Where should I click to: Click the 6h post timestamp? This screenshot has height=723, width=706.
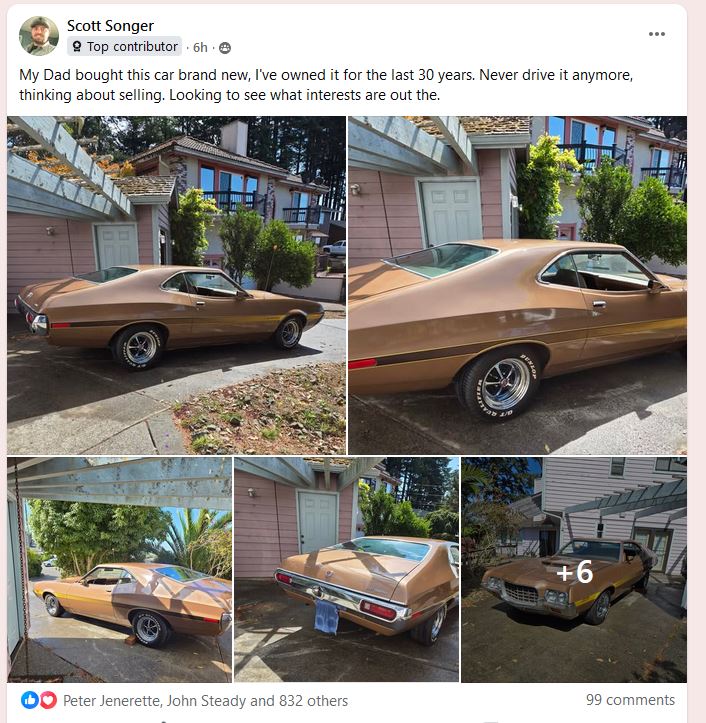[200, 47]
